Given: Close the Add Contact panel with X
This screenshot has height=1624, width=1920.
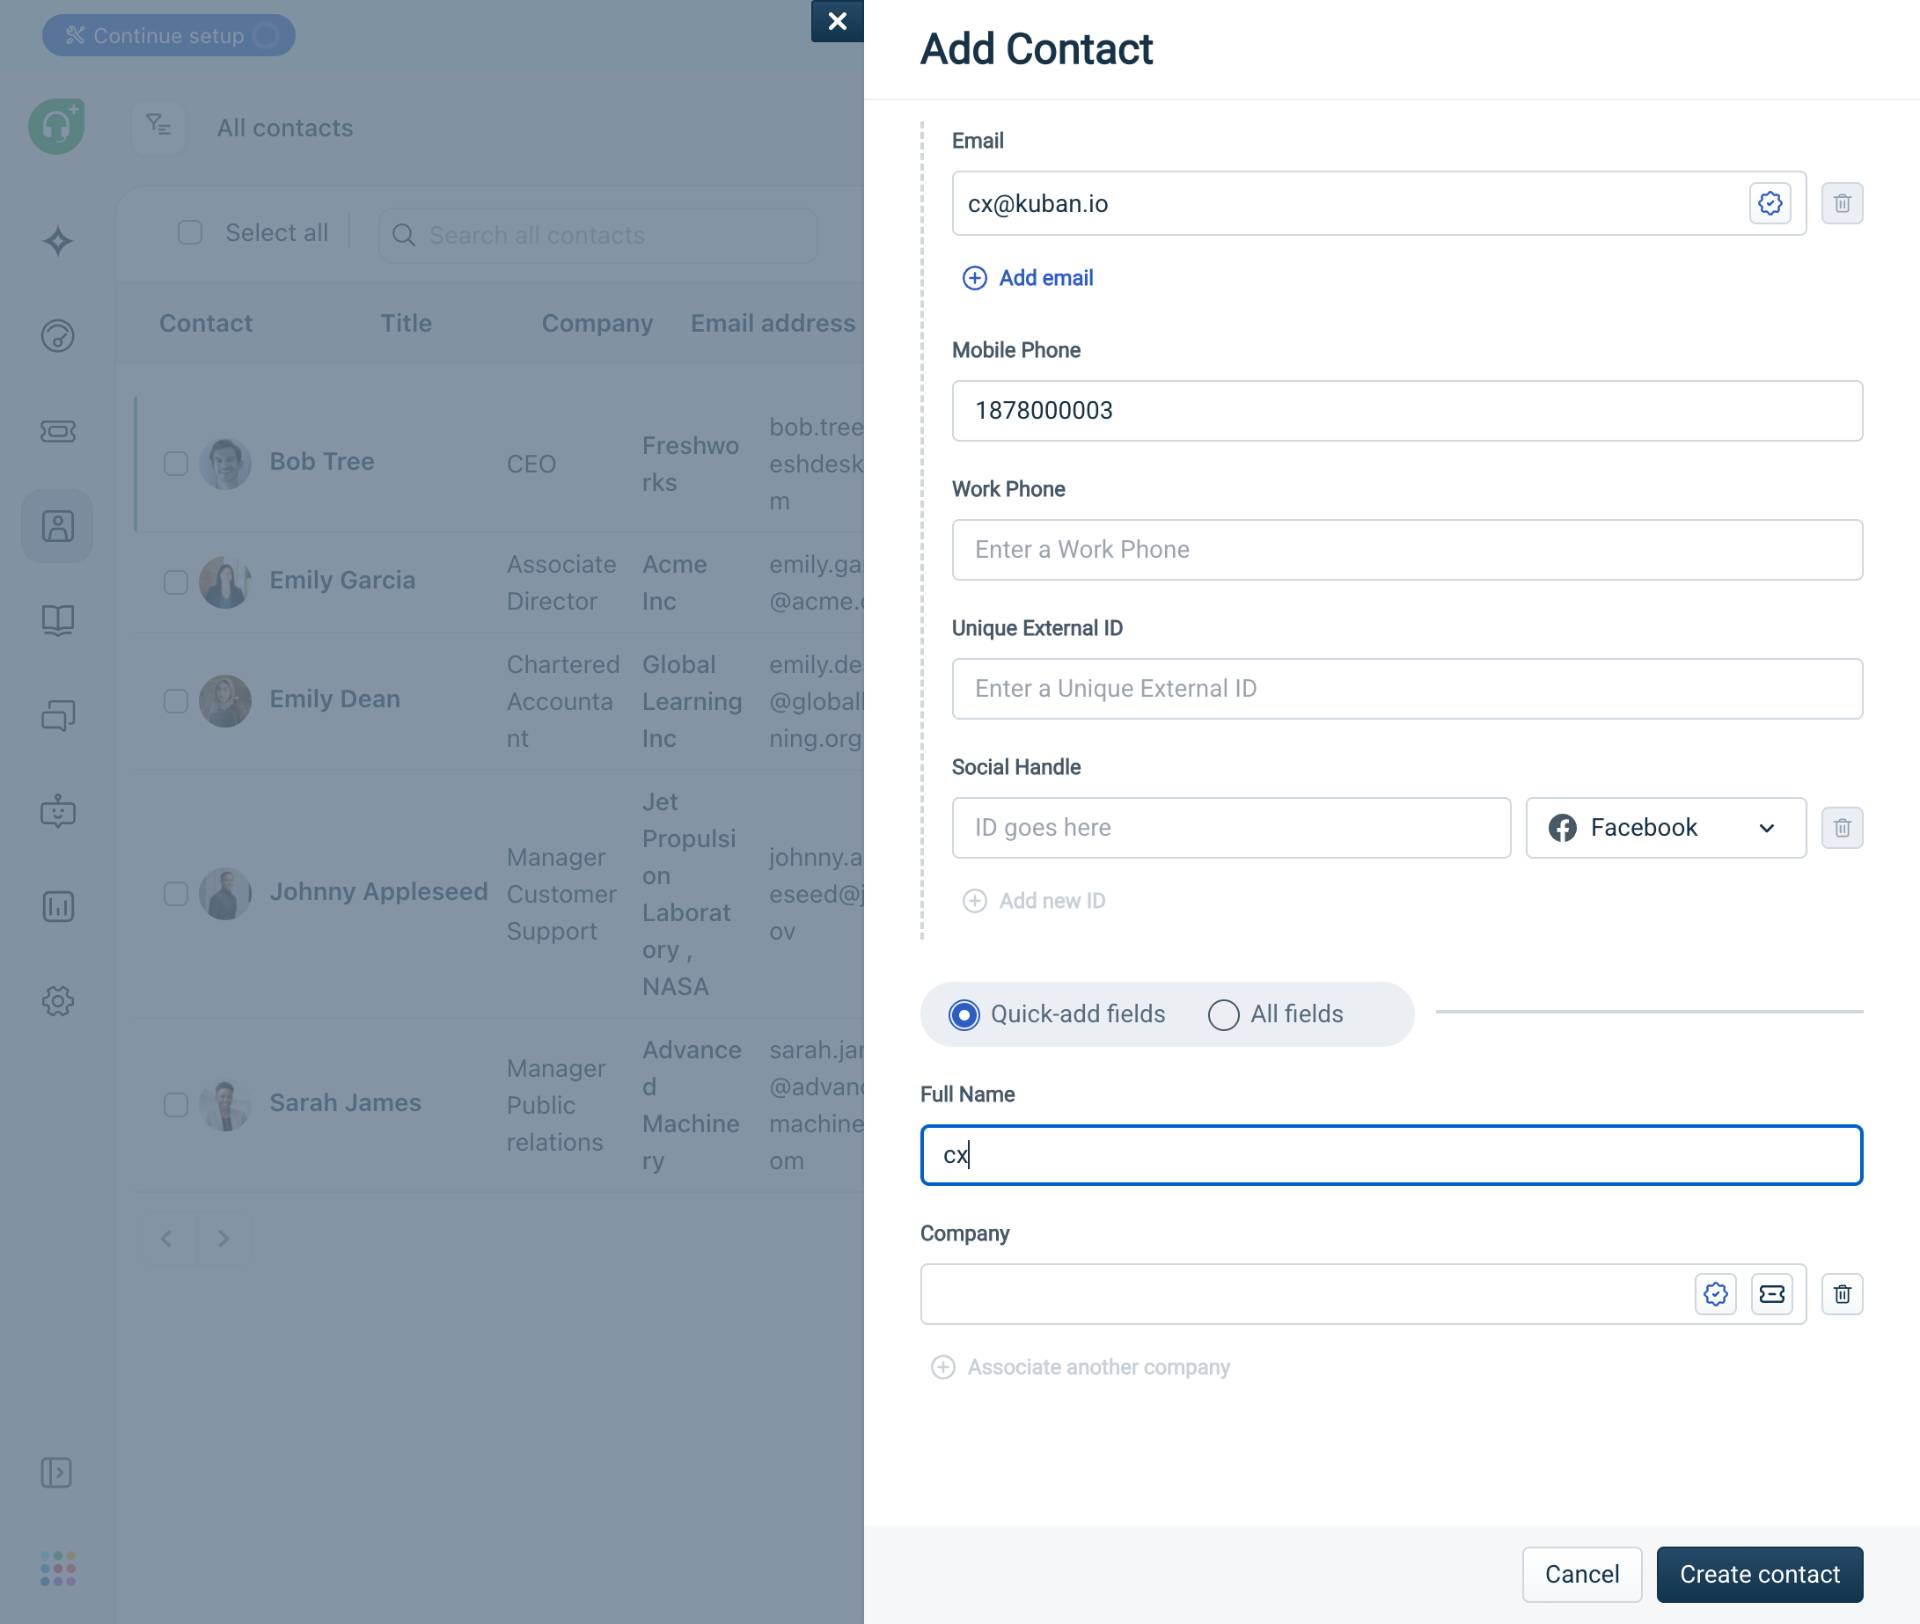Looking at the screenshot, I should coord(837,21).
